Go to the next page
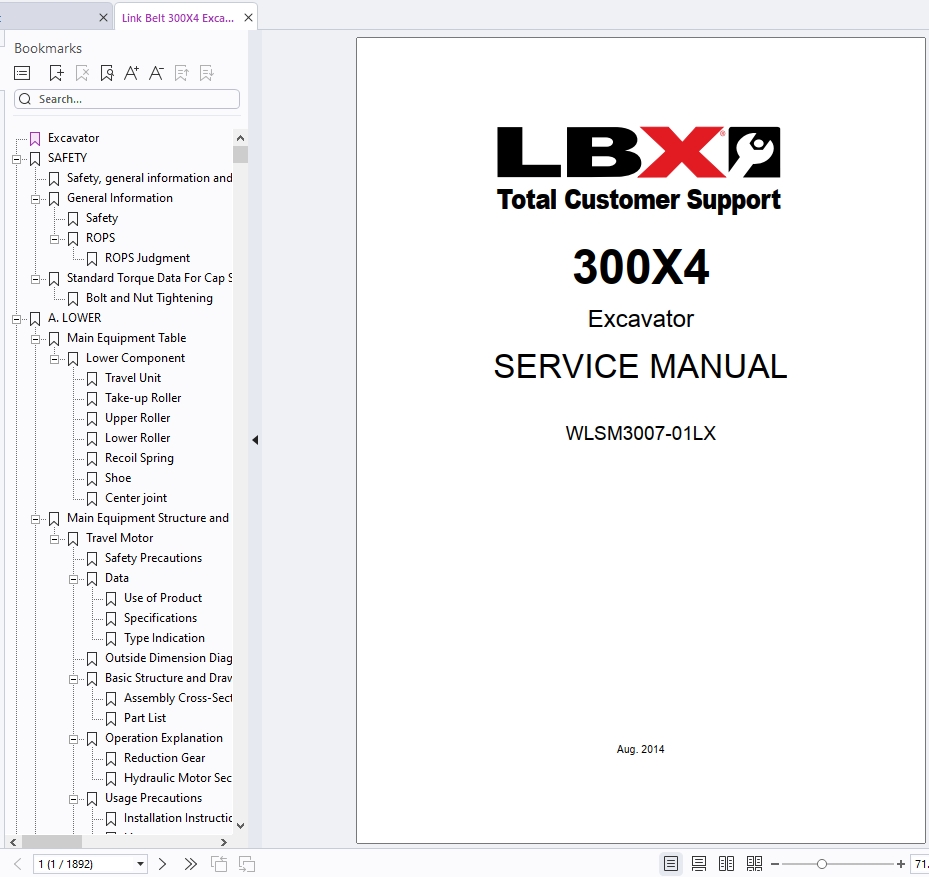 coord(162,864)
